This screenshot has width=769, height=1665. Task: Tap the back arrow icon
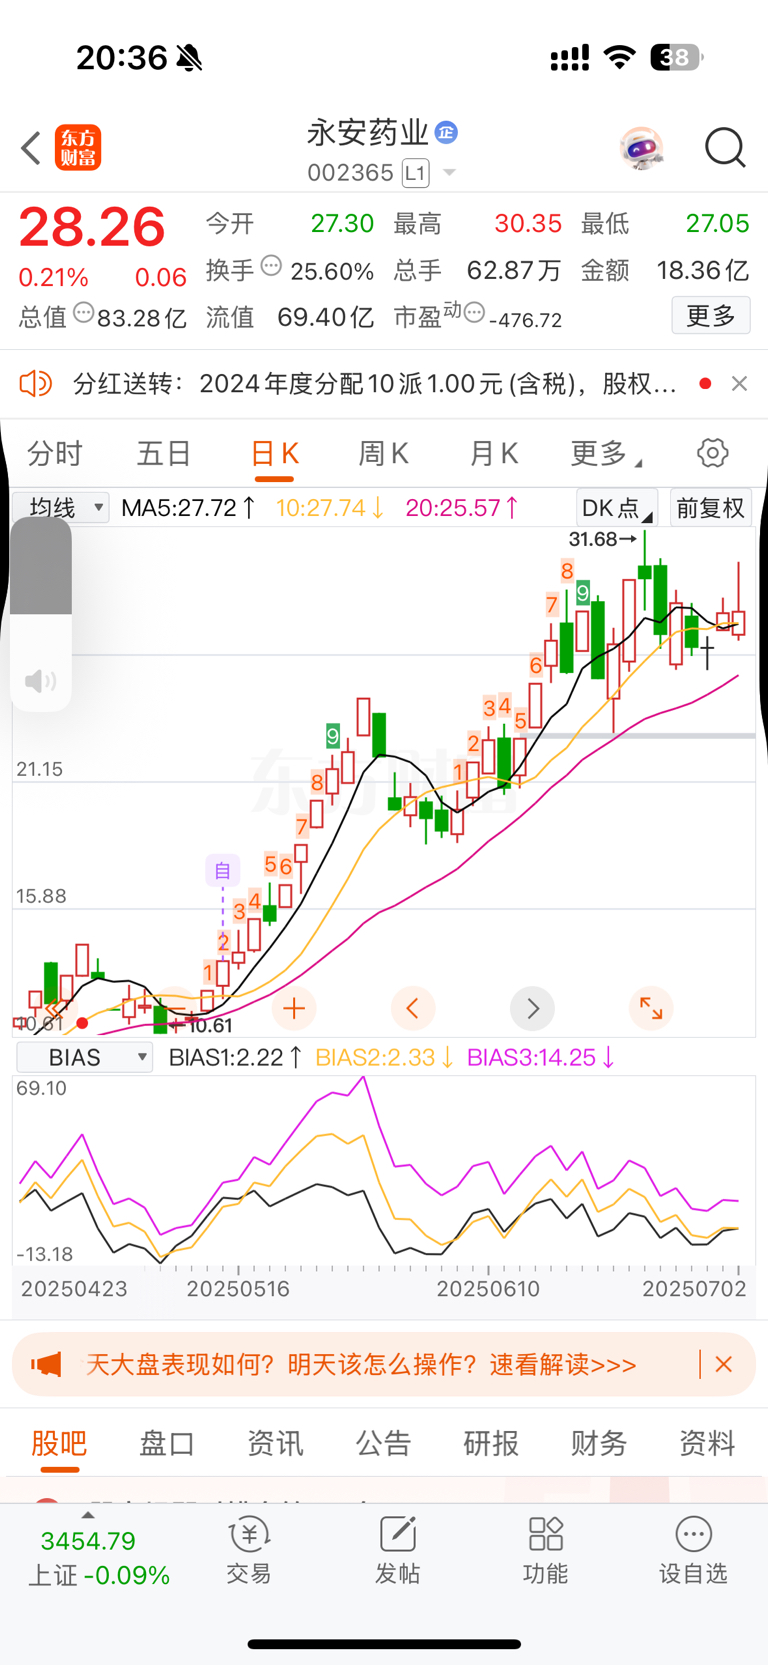point(31,148)
